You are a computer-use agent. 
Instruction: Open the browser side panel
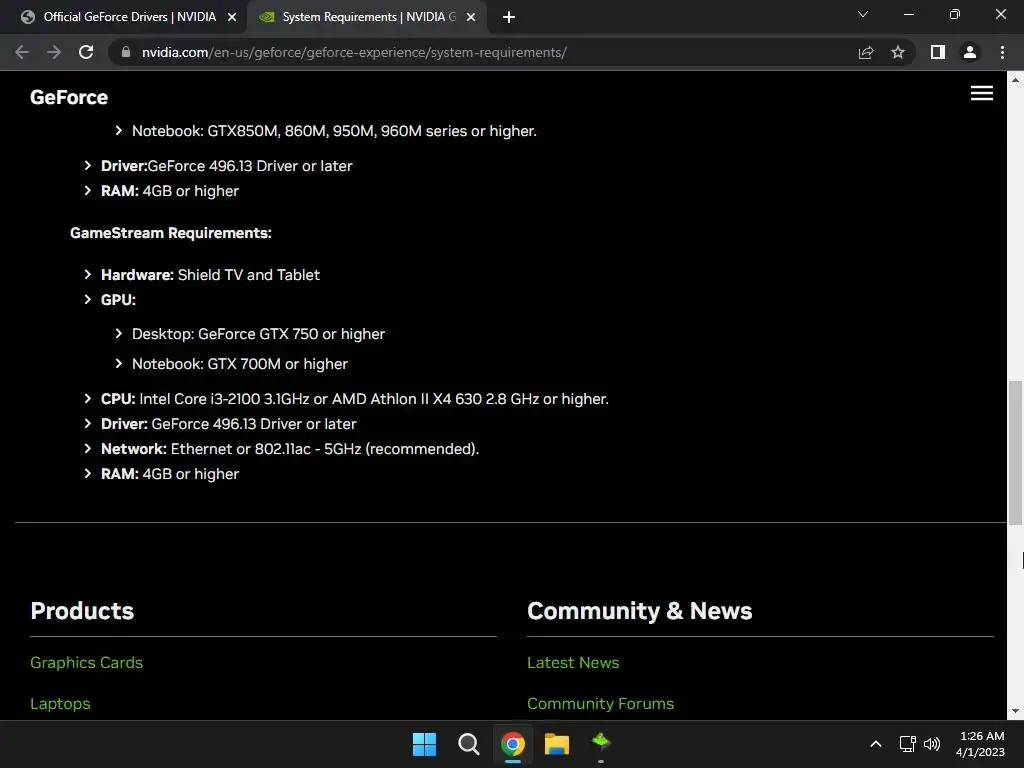pos(938,52)
